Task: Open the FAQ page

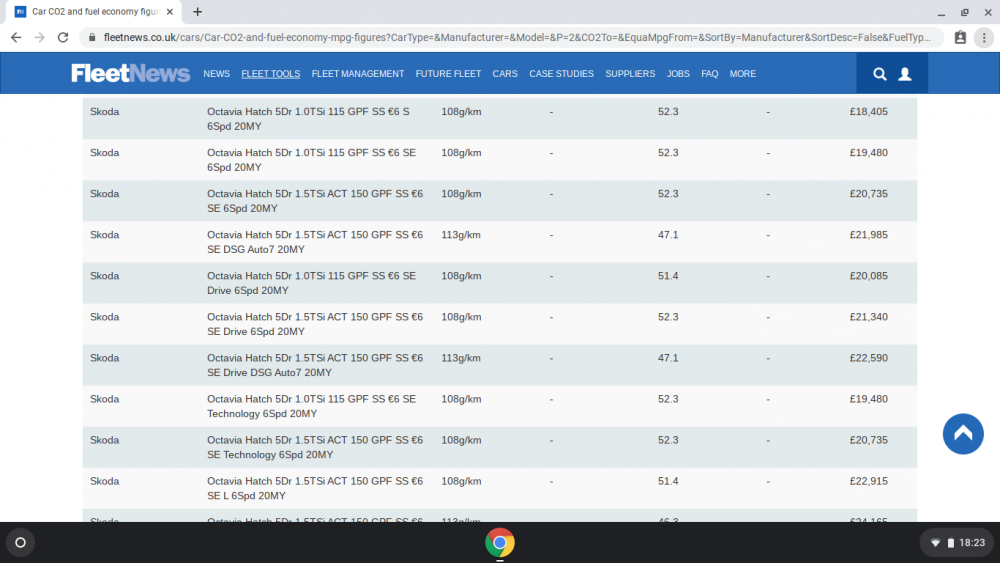Action: pyautogui.click(x=710, y=74)
